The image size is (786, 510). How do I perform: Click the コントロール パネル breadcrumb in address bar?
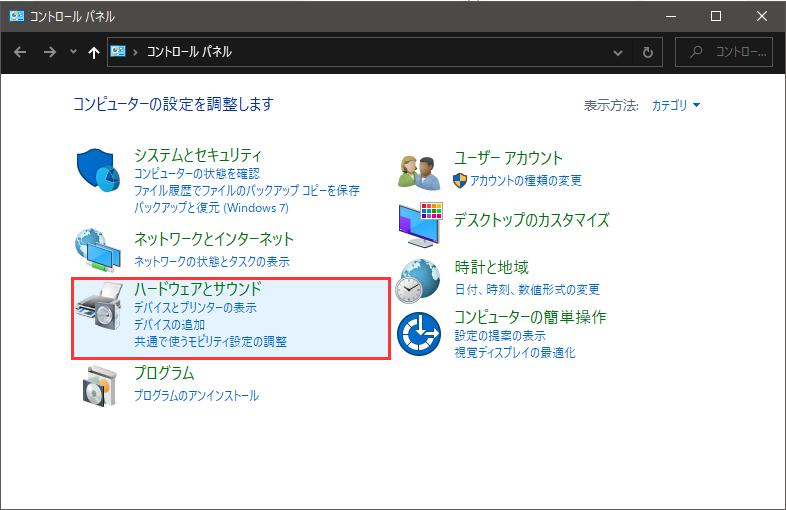(x=189, y=52)
